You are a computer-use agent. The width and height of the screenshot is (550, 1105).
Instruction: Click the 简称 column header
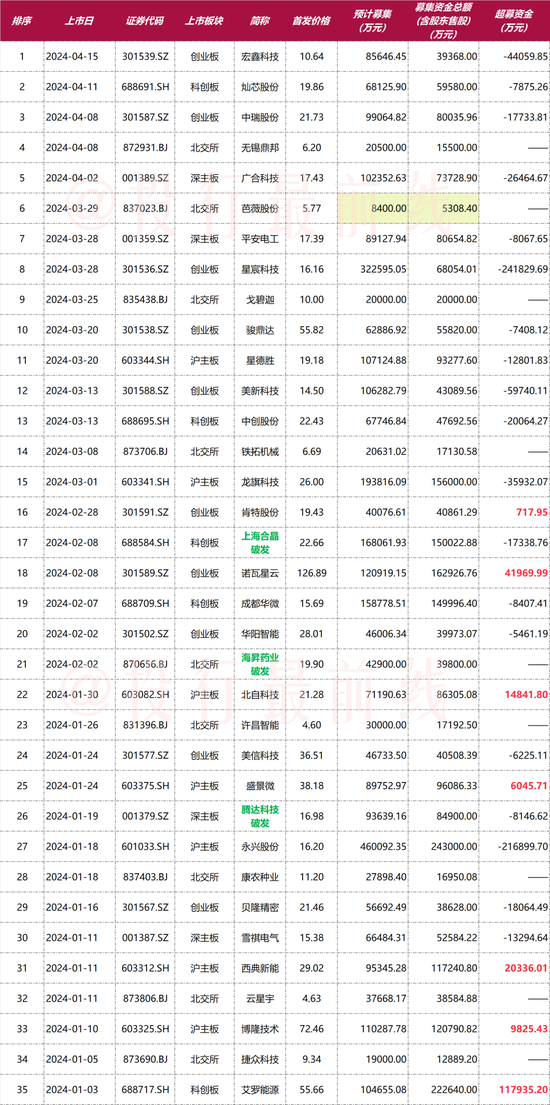(x=259, y=20)
